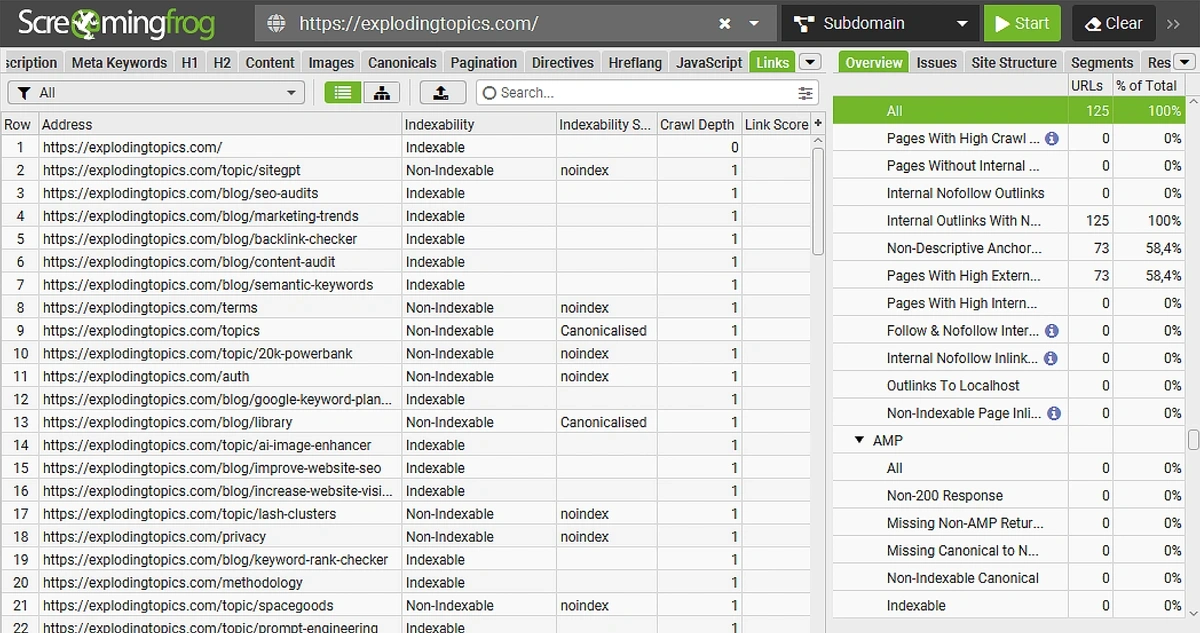Select the blog/library URL row
The height and width of the screenshot is (633, 1200).
coord(405,422)
